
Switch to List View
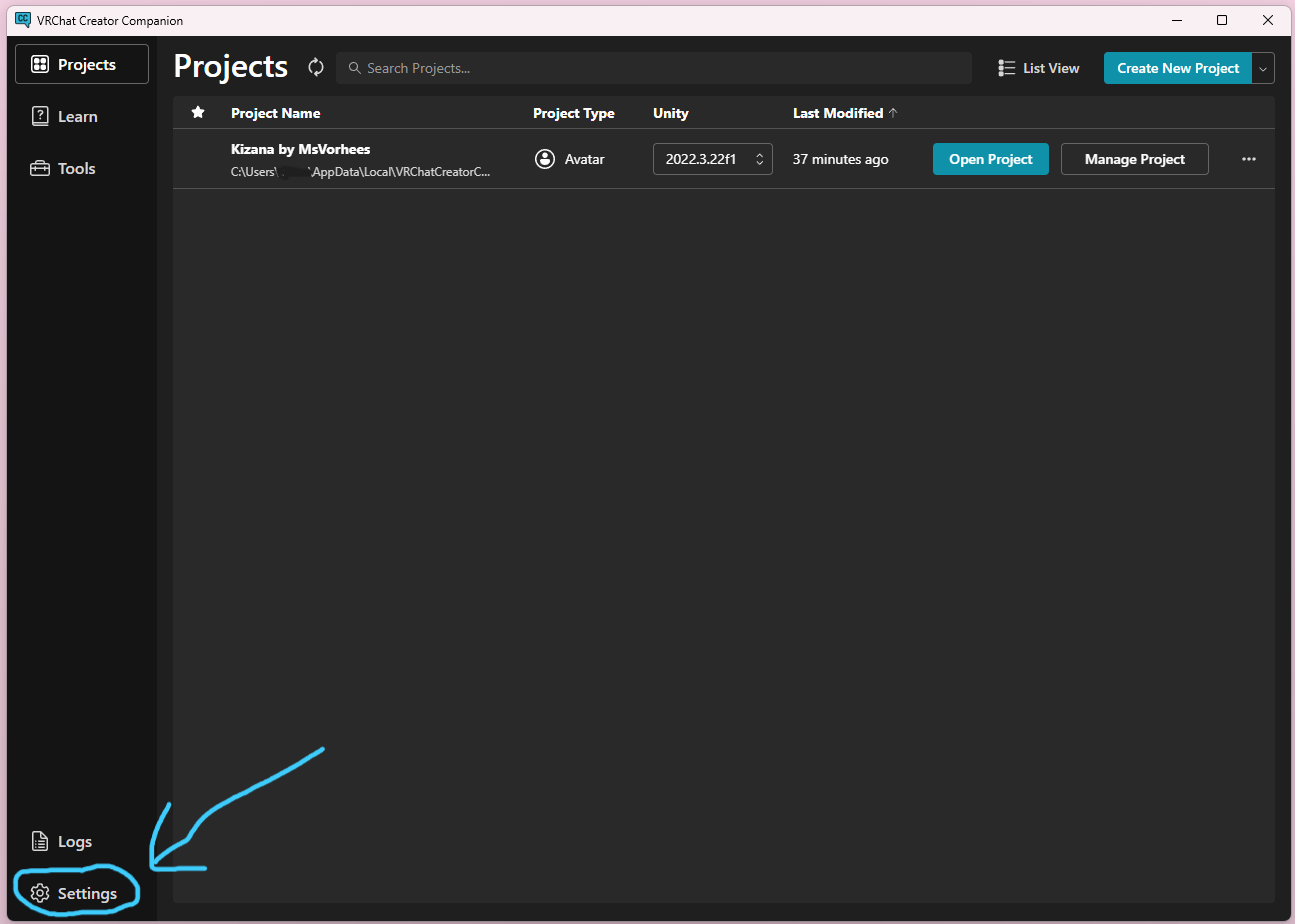[x=1039, y=68]
